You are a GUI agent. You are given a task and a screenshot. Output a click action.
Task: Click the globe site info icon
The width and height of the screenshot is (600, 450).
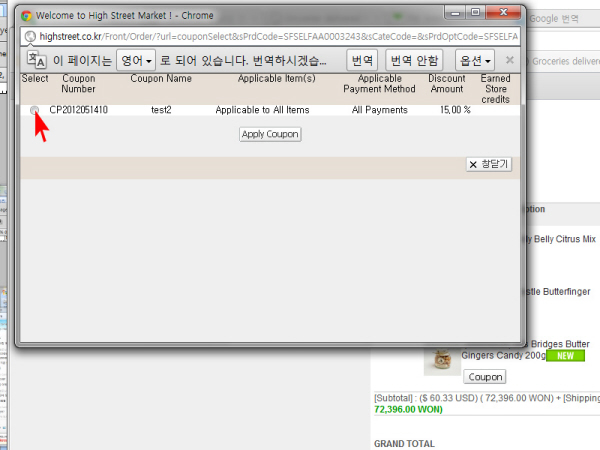click(x=30, y=37)
